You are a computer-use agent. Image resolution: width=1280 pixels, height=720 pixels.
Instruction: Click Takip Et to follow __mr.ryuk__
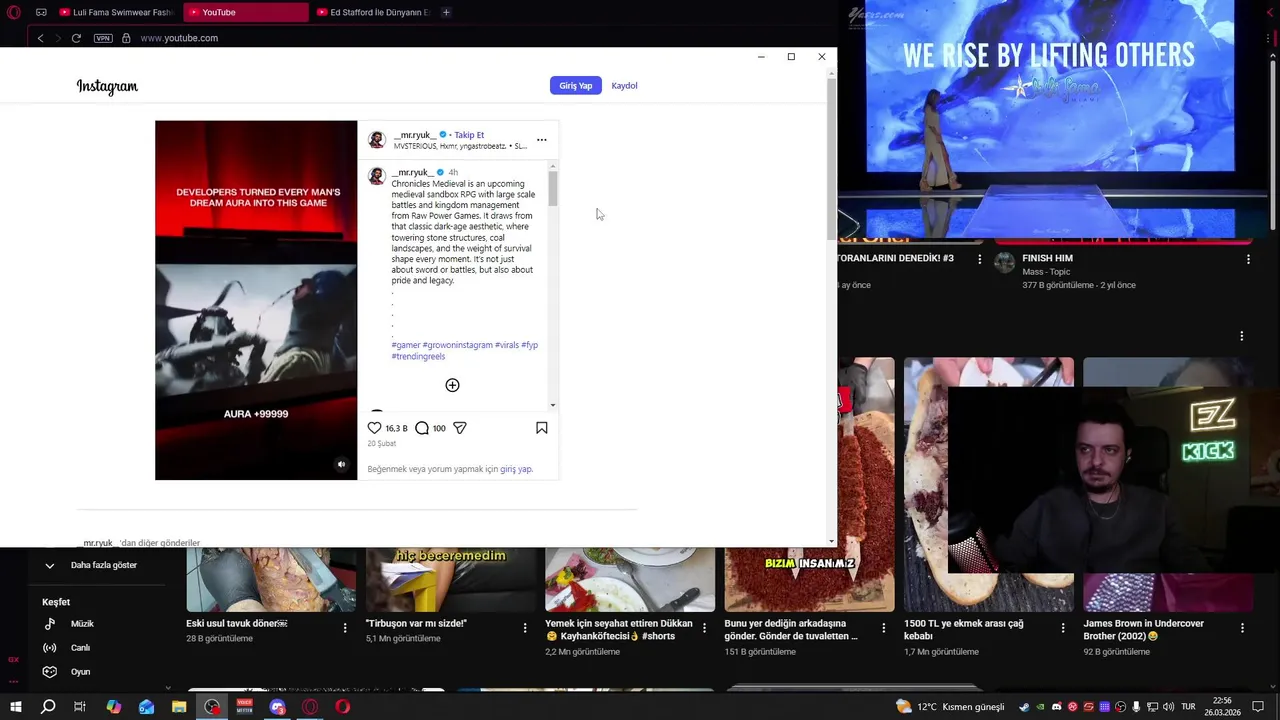(469, 135)
